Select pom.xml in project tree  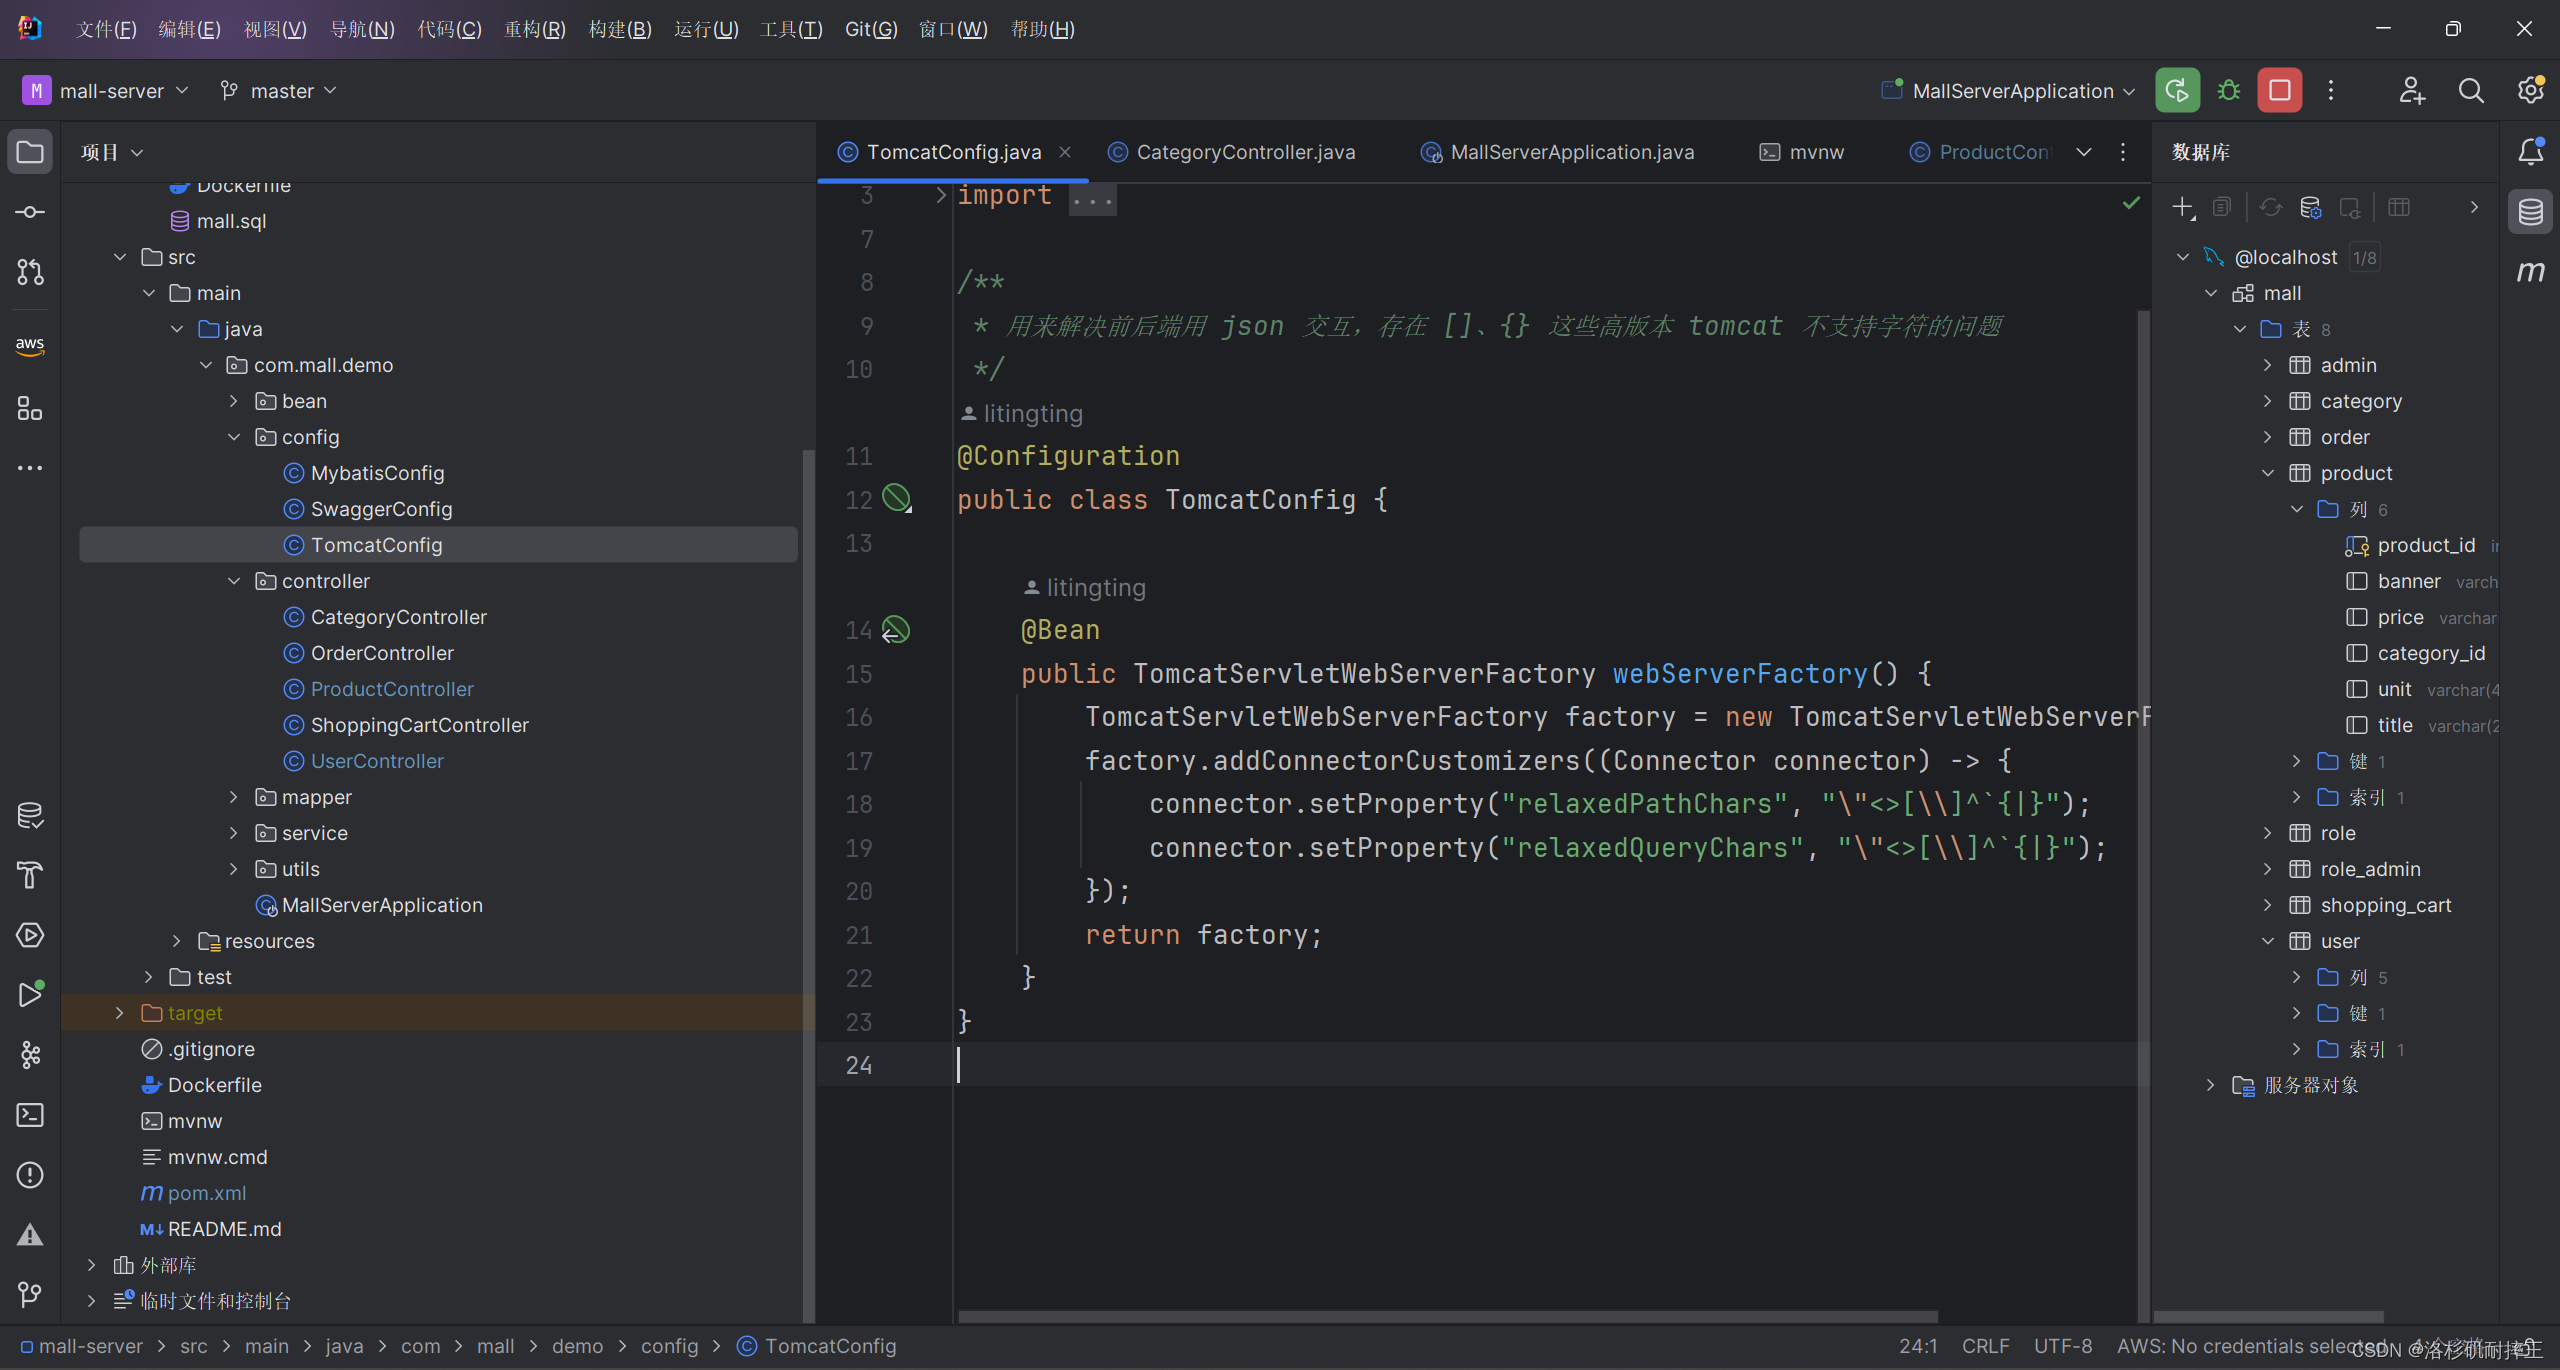click(x=206, y=1193)
